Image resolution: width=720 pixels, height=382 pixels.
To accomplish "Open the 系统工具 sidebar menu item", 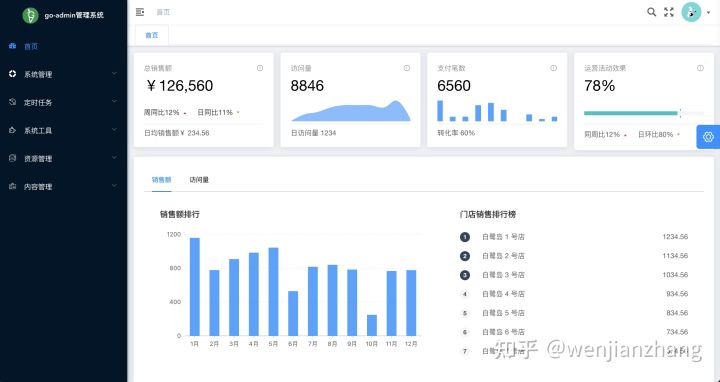I will (x=63, y=130).
